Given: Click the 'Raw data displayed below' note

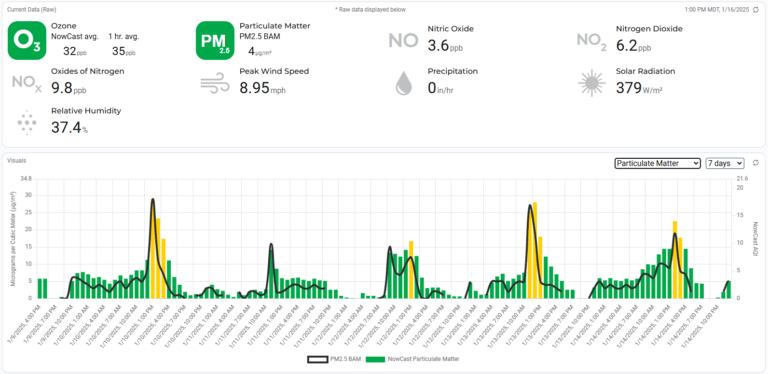Looking at the screenshot, I should pyautogui.click(x=370, y=9).
